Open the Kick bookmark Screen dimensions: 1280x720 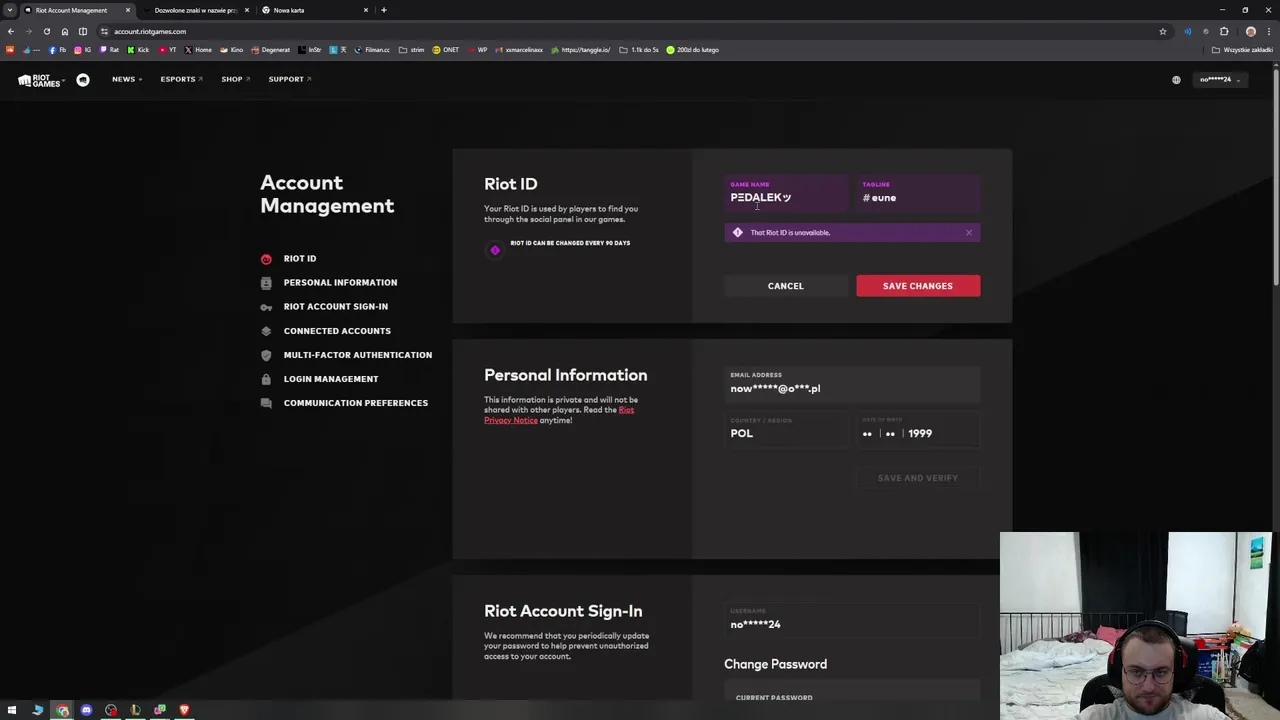point(139,50)
